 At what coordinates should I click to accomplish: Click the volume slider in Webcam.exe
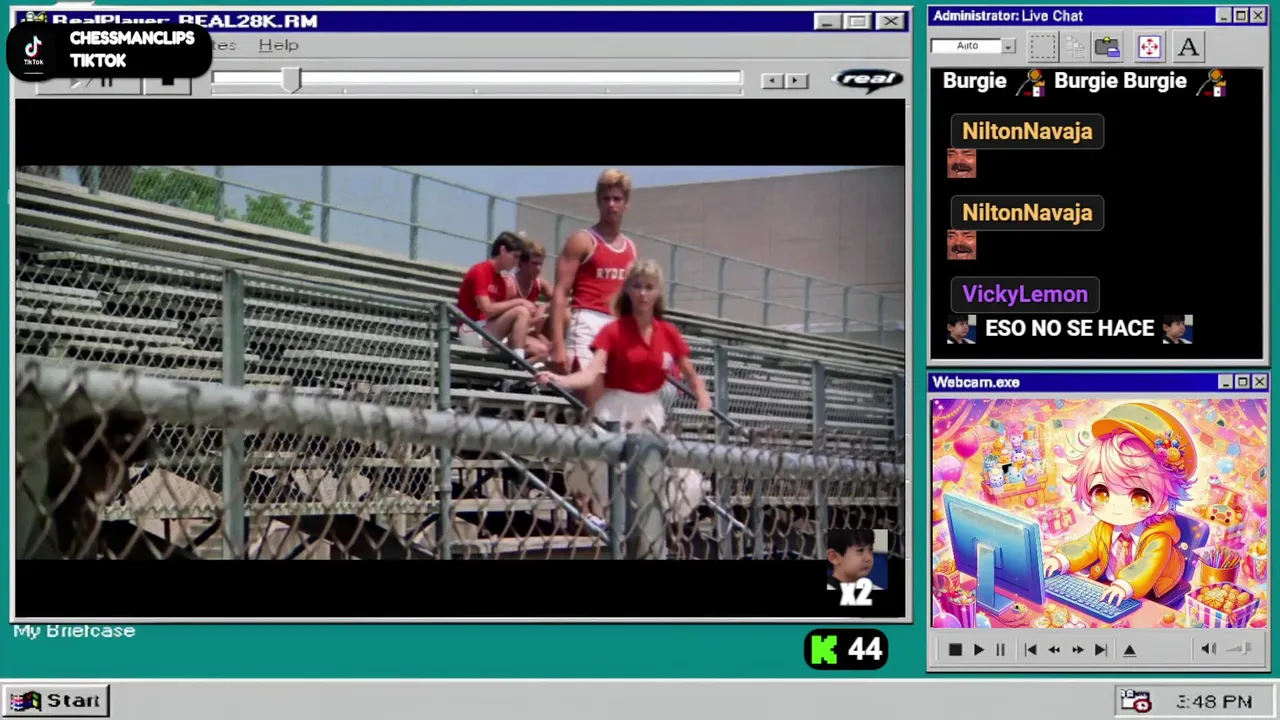[x=1240, y=649]
